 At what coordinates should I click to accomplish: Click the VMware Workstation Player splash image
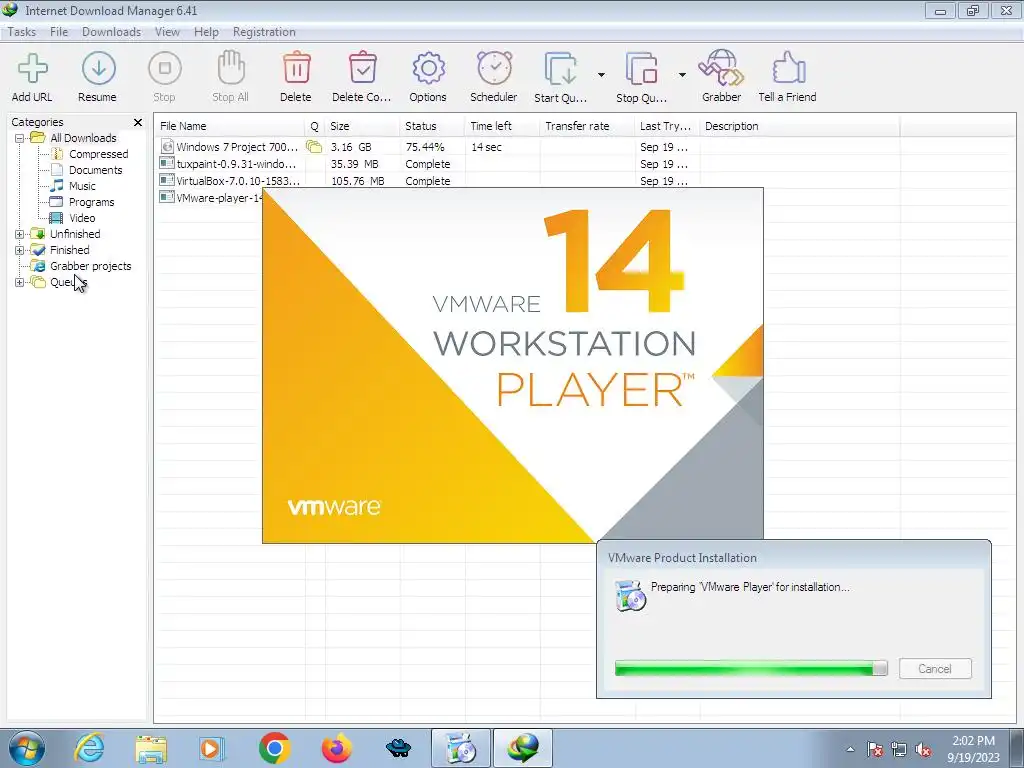[513, 366]
